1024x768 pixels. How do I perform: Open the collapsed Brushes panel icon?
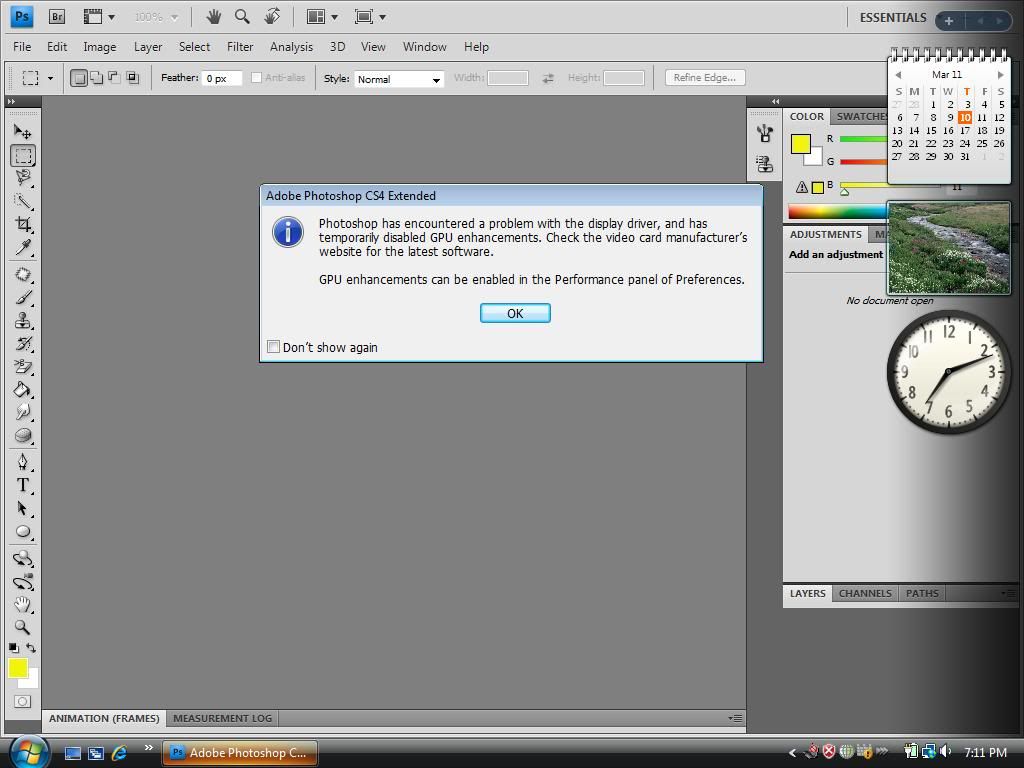(x=765, y=134)
